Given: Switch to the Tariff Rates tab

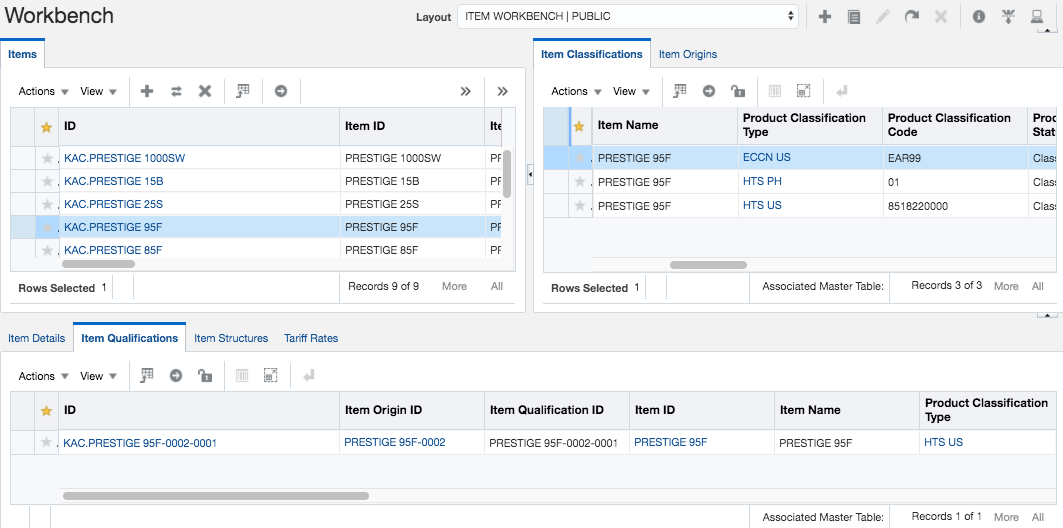Looking at the screenshot, I should tap(311, 338).
